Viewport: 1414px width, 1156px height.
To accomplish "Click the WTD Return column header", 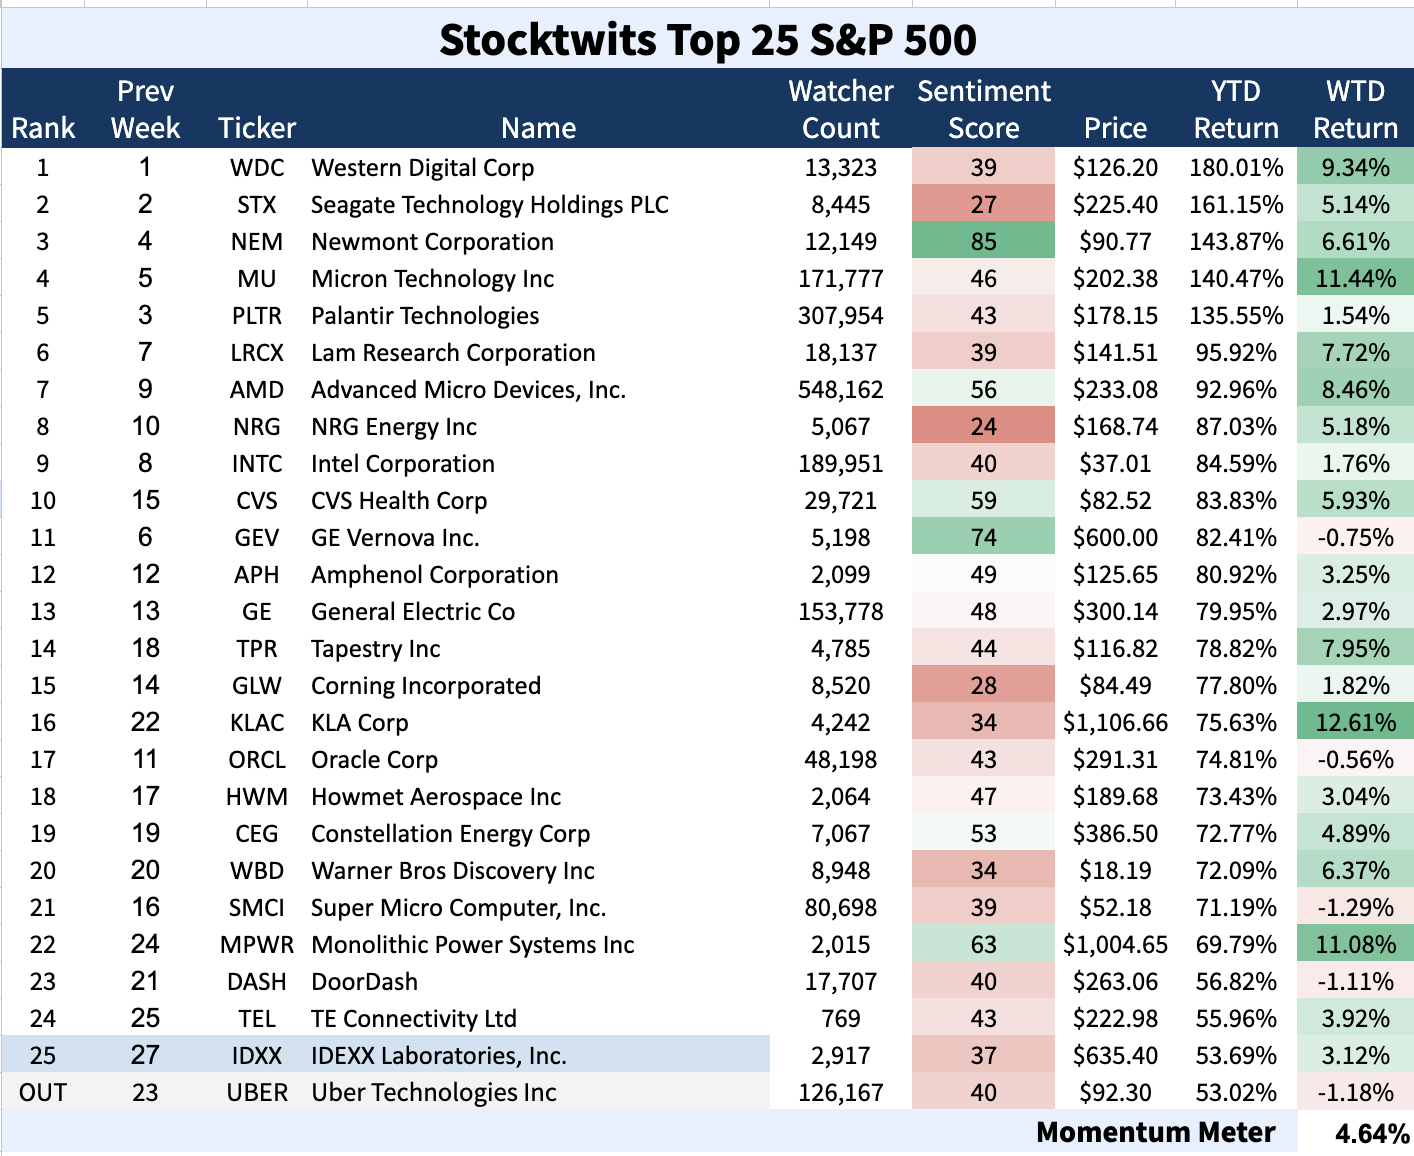I will coord(1355,110).
